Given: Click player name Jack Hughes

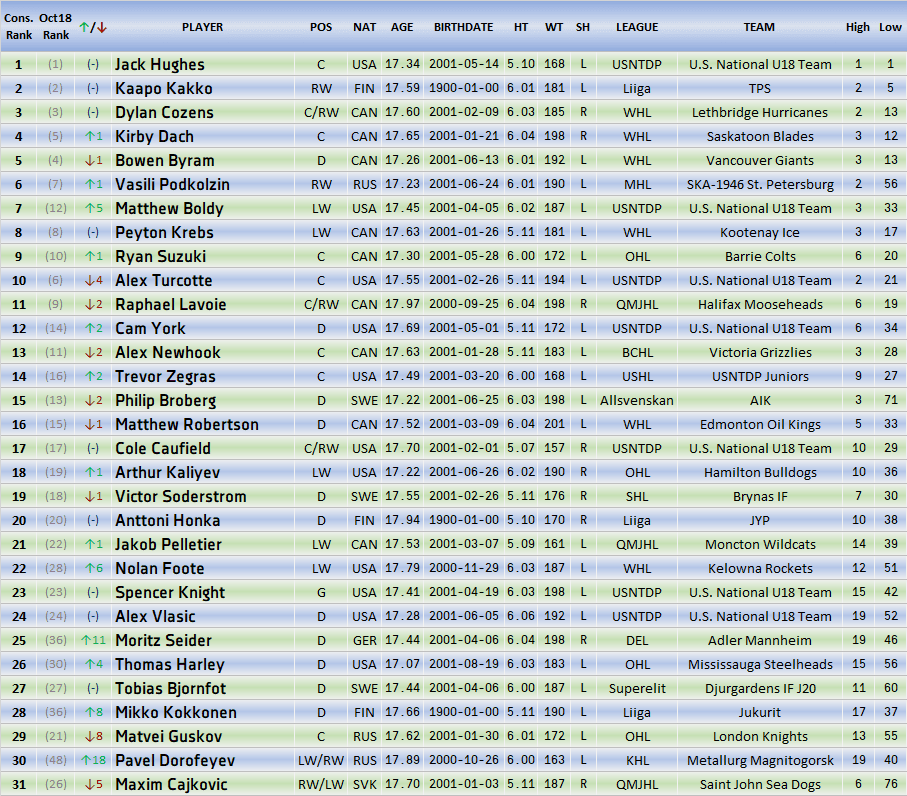Looking at the screenshot, I should point(160,64).
